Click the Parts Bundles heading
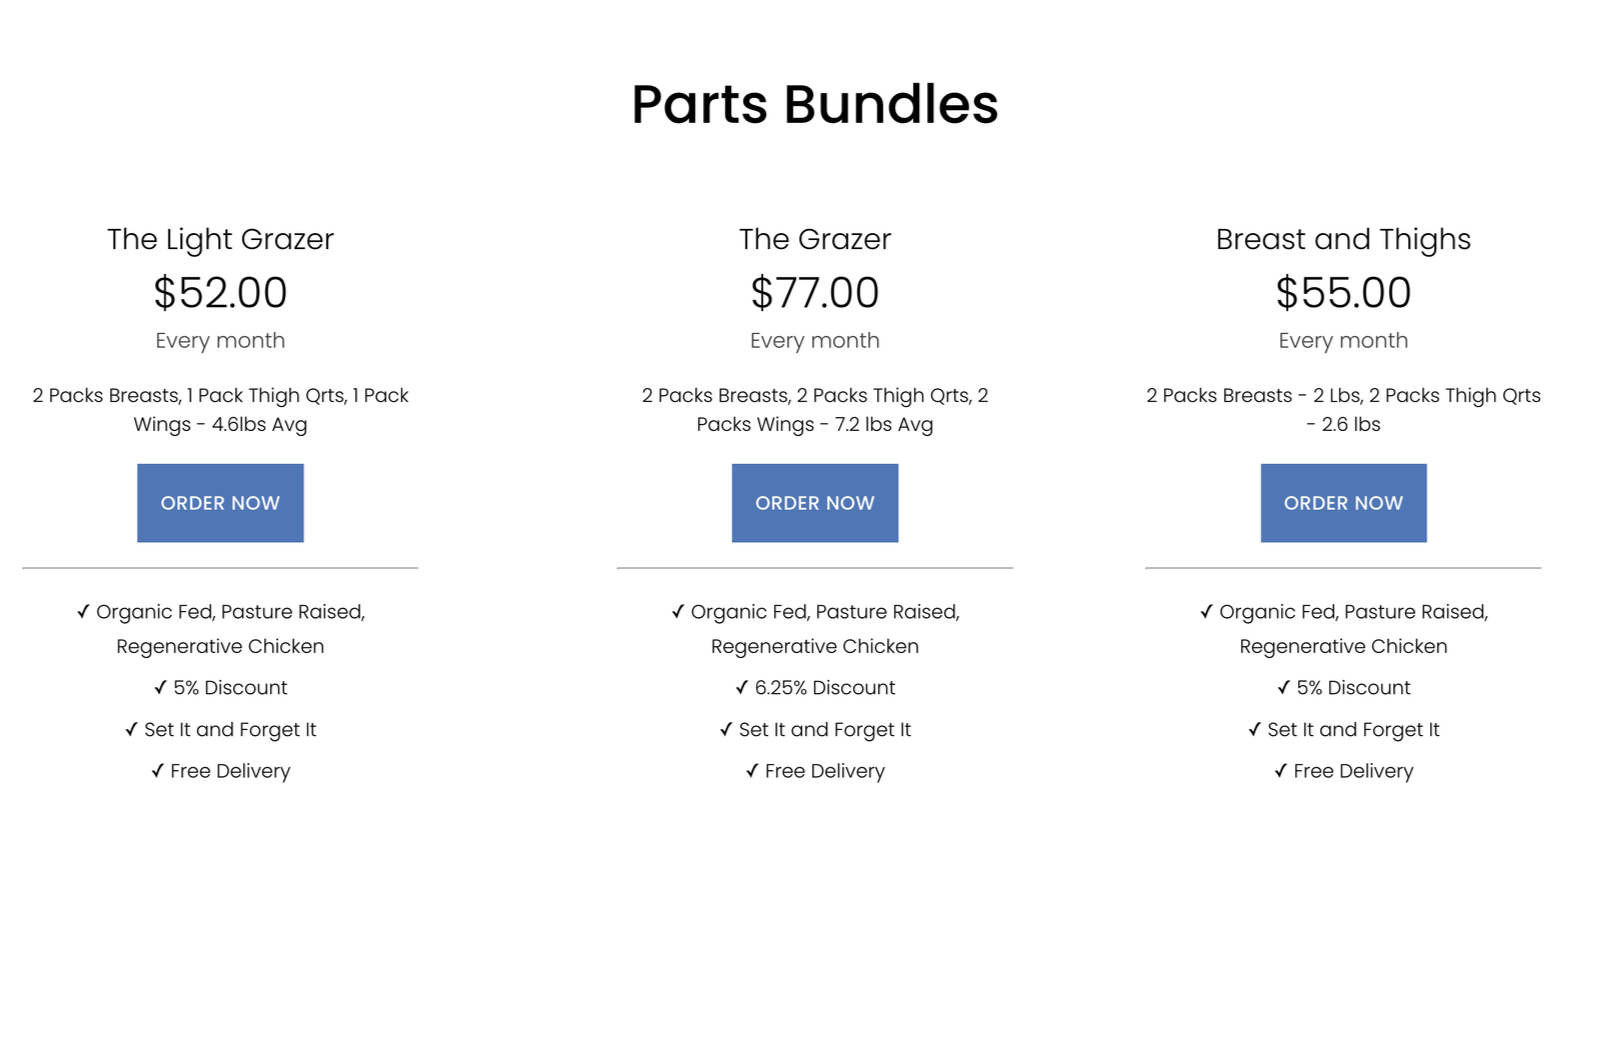This screenshot has height=1051, width=1599. pos(815,104)
